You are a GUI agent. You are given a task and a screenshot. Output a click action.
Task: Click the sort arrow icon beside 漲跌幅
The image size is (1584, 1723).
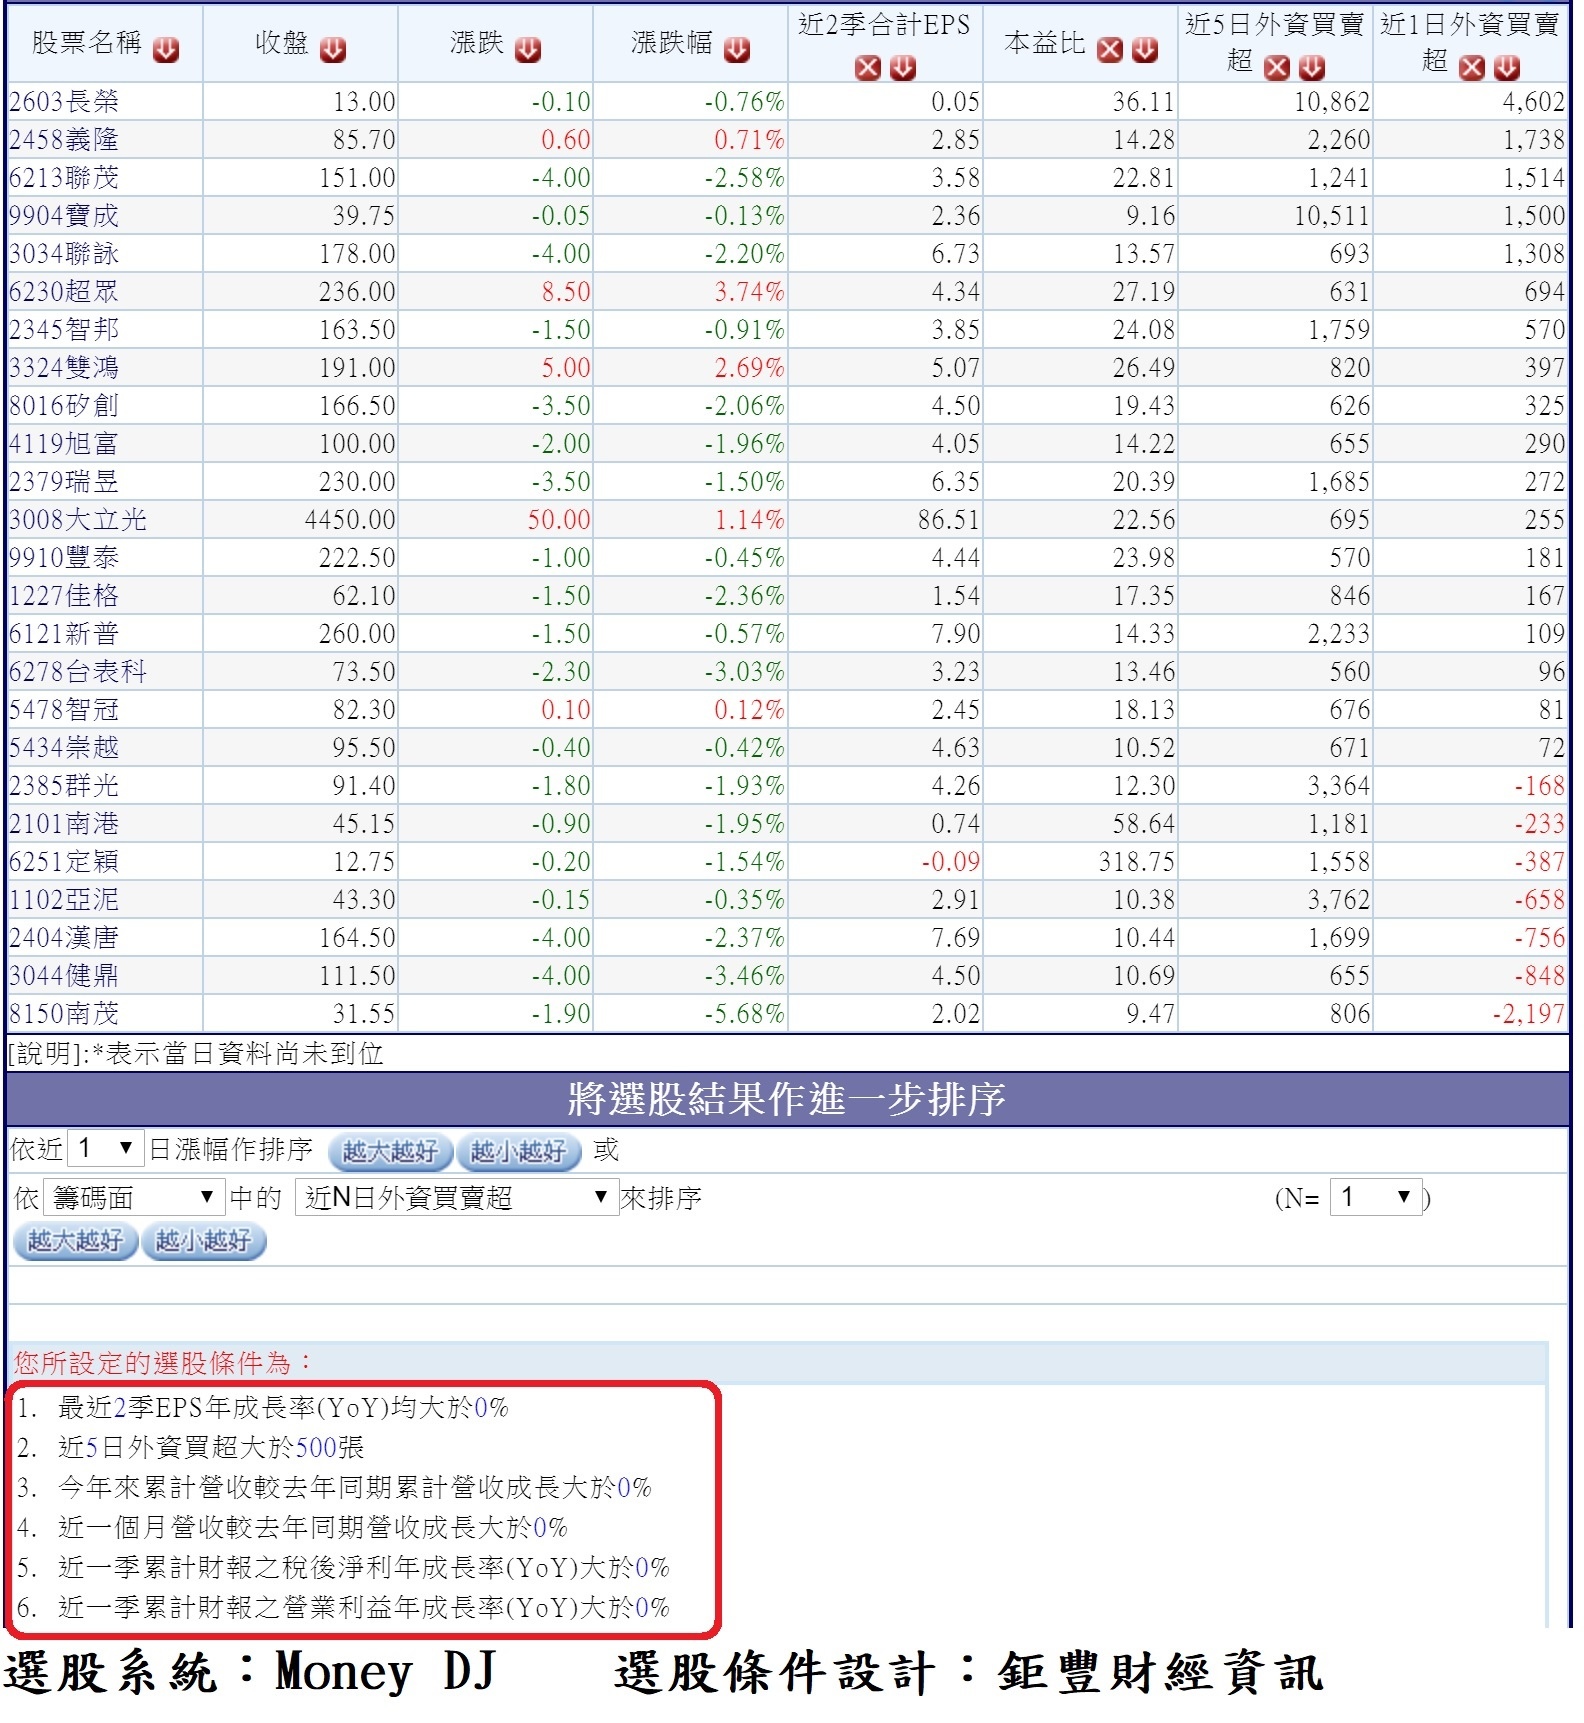[x=737, y=49]
